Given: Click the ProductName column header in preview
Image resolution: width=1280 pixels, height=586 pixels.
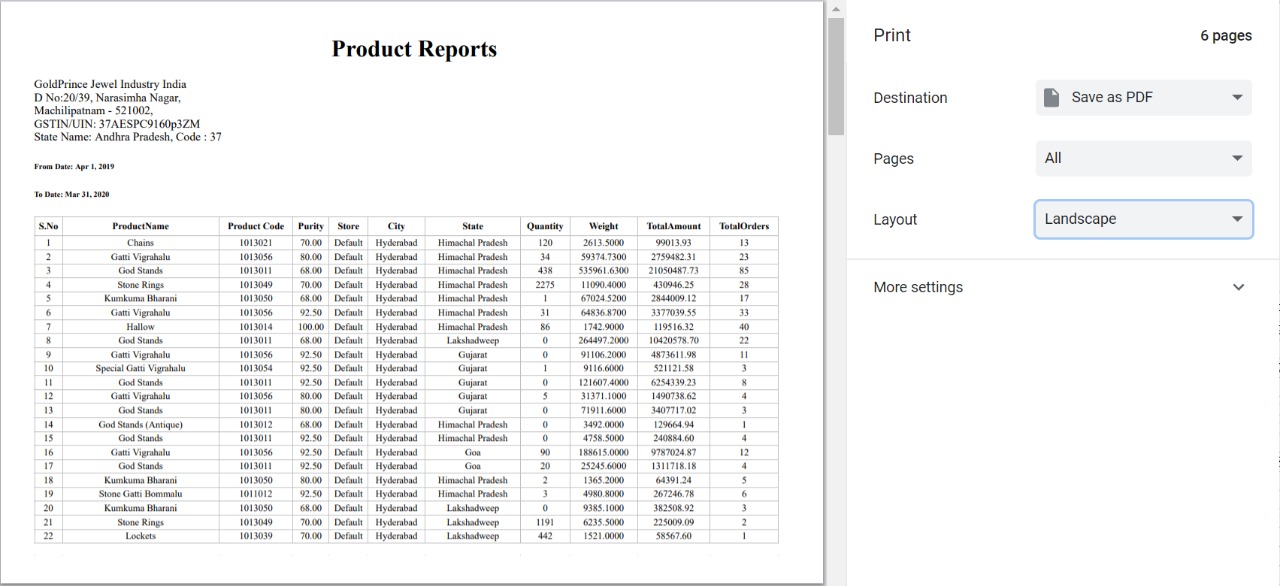Looking at the screenshot, I should coord(139,226).
